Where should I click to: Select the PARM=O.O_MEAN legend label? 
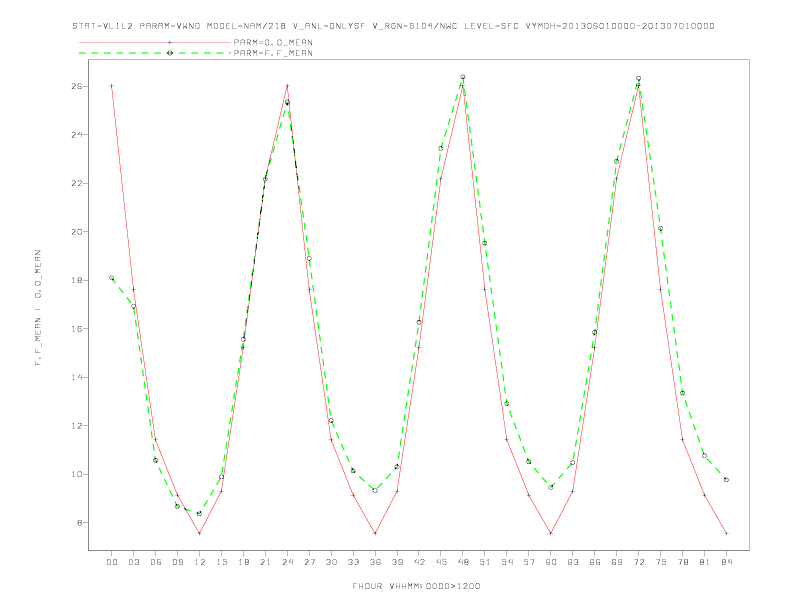(x=273, y=42)
